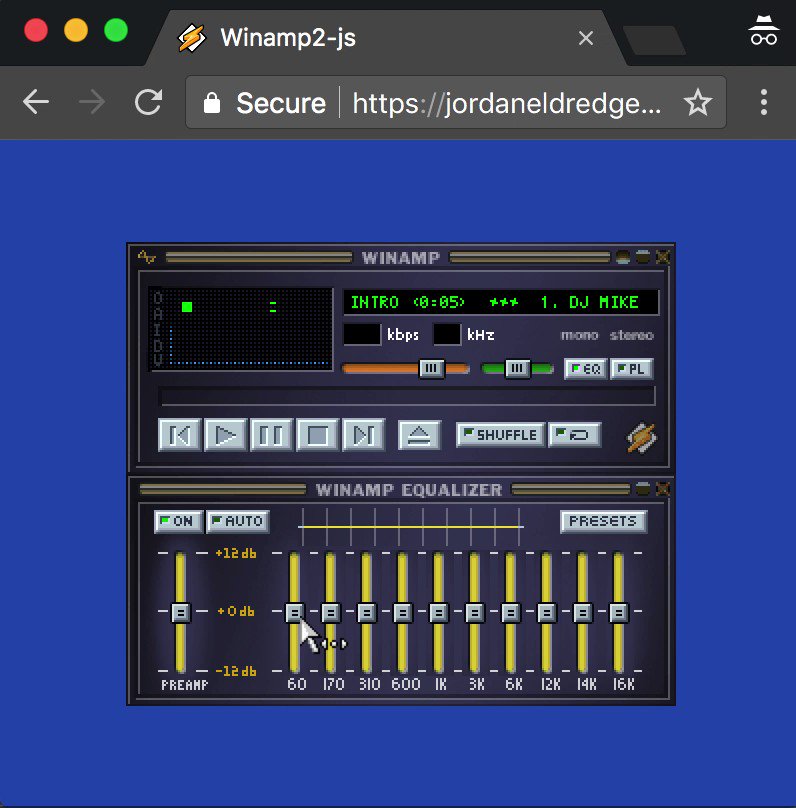The height and width of the screenshot is (808, 796).
Task: Click the 600 Hz band slider handle
Action: pyautogui.click(x=403, y=612)
